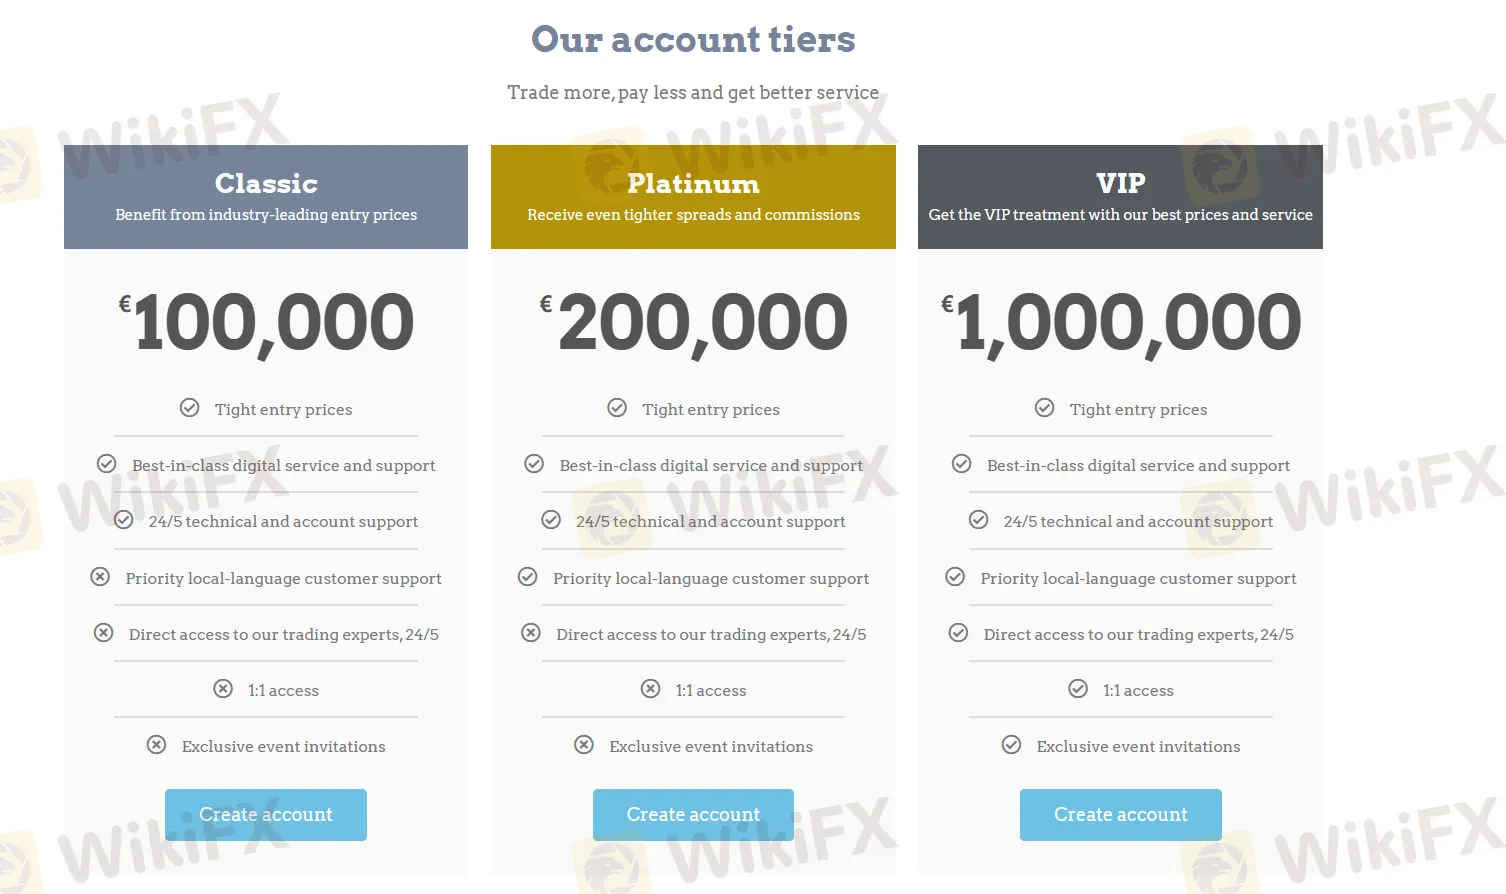This screenshot has height=894, width=1506.
Task: Click checkmark icon next to VIP 1:1 access
Action: (x=1078, y=689)
